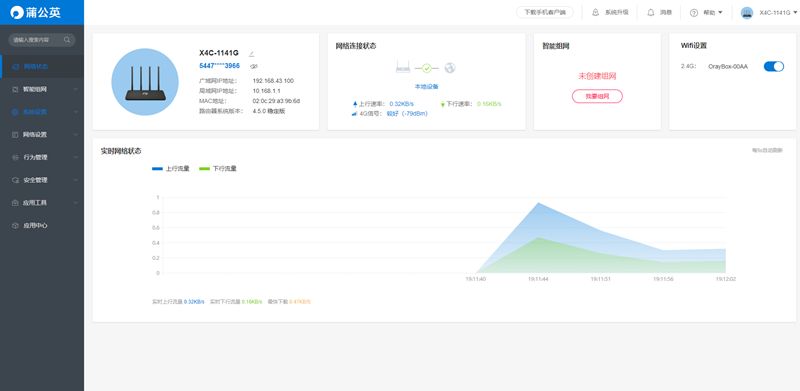Click the SN number 5447****3966
The width and height of the screenshot is (800, 391).
click(x=219, y=66)
